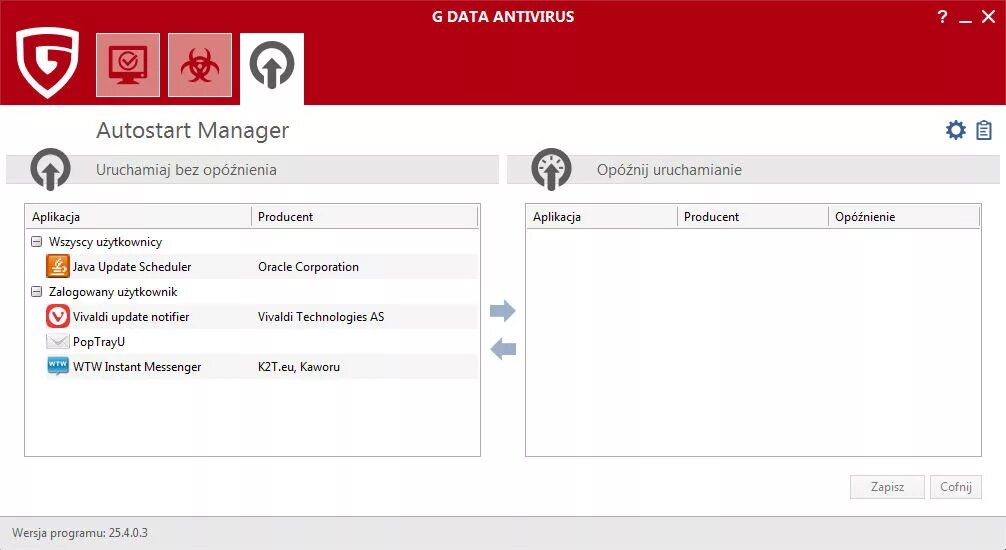Click the Wersja programu version text
Screen dimensions: 1006x550
click(x=80, y=533)
